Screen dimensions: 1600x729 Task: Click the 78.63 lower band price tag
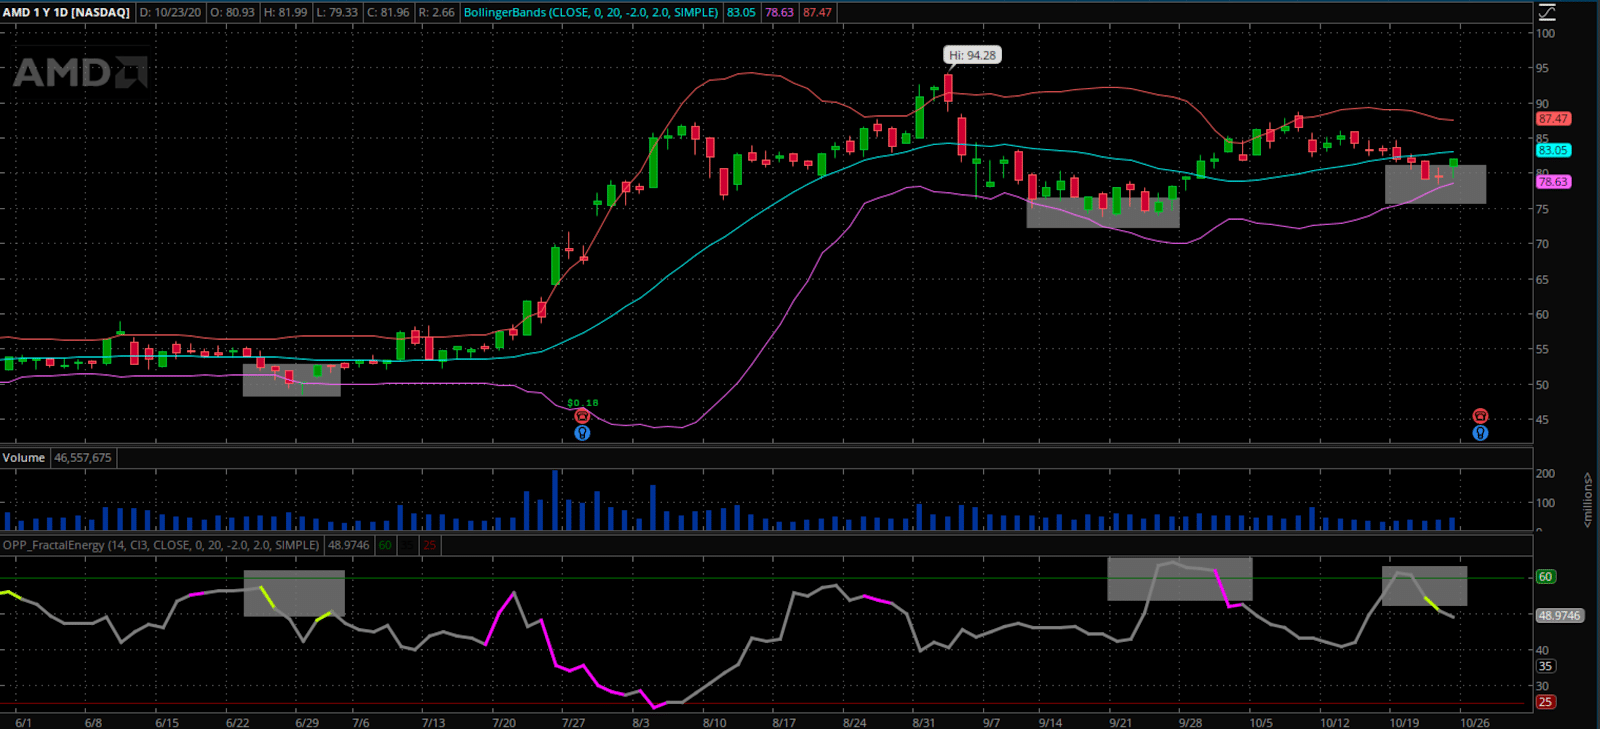pyautogui.click(x=1553, y=182)
